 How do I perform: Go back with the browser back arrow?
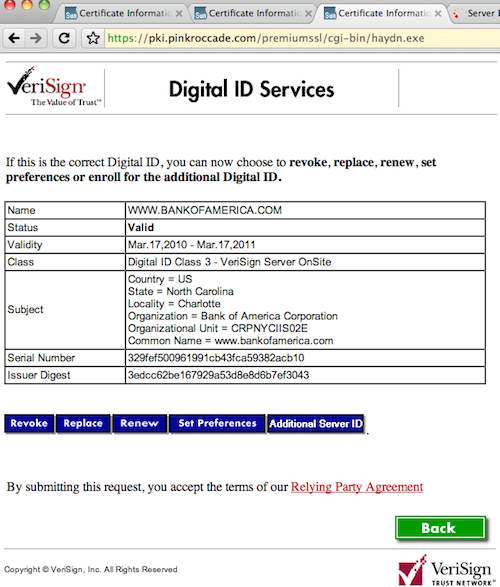14,38
